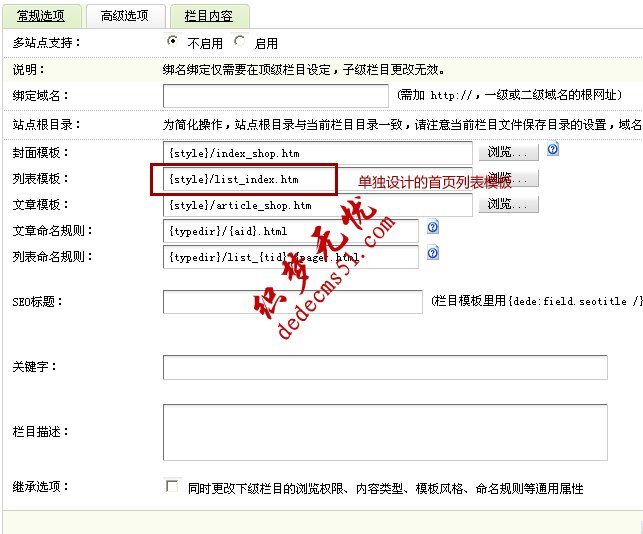Focus the SEO标题 input field
This screenshot has height=534, width=643.
[293, 302]
